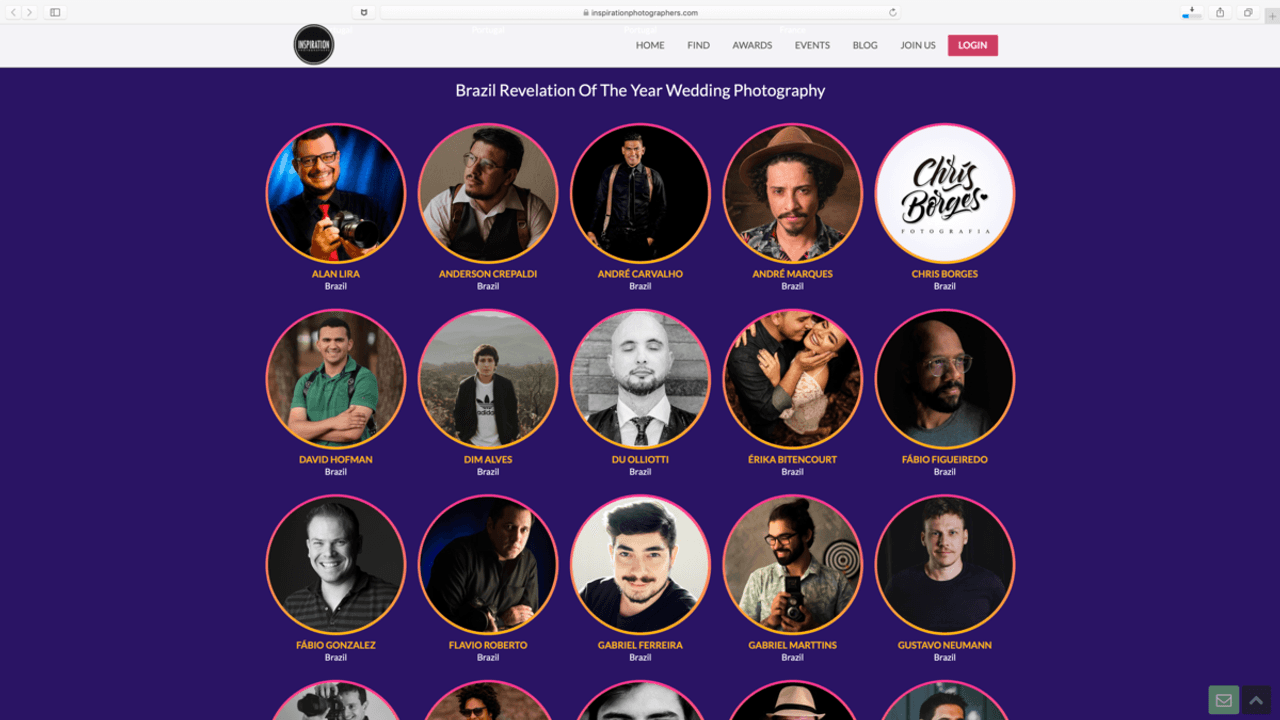Open the FIND menu item

tap(699, 45)
